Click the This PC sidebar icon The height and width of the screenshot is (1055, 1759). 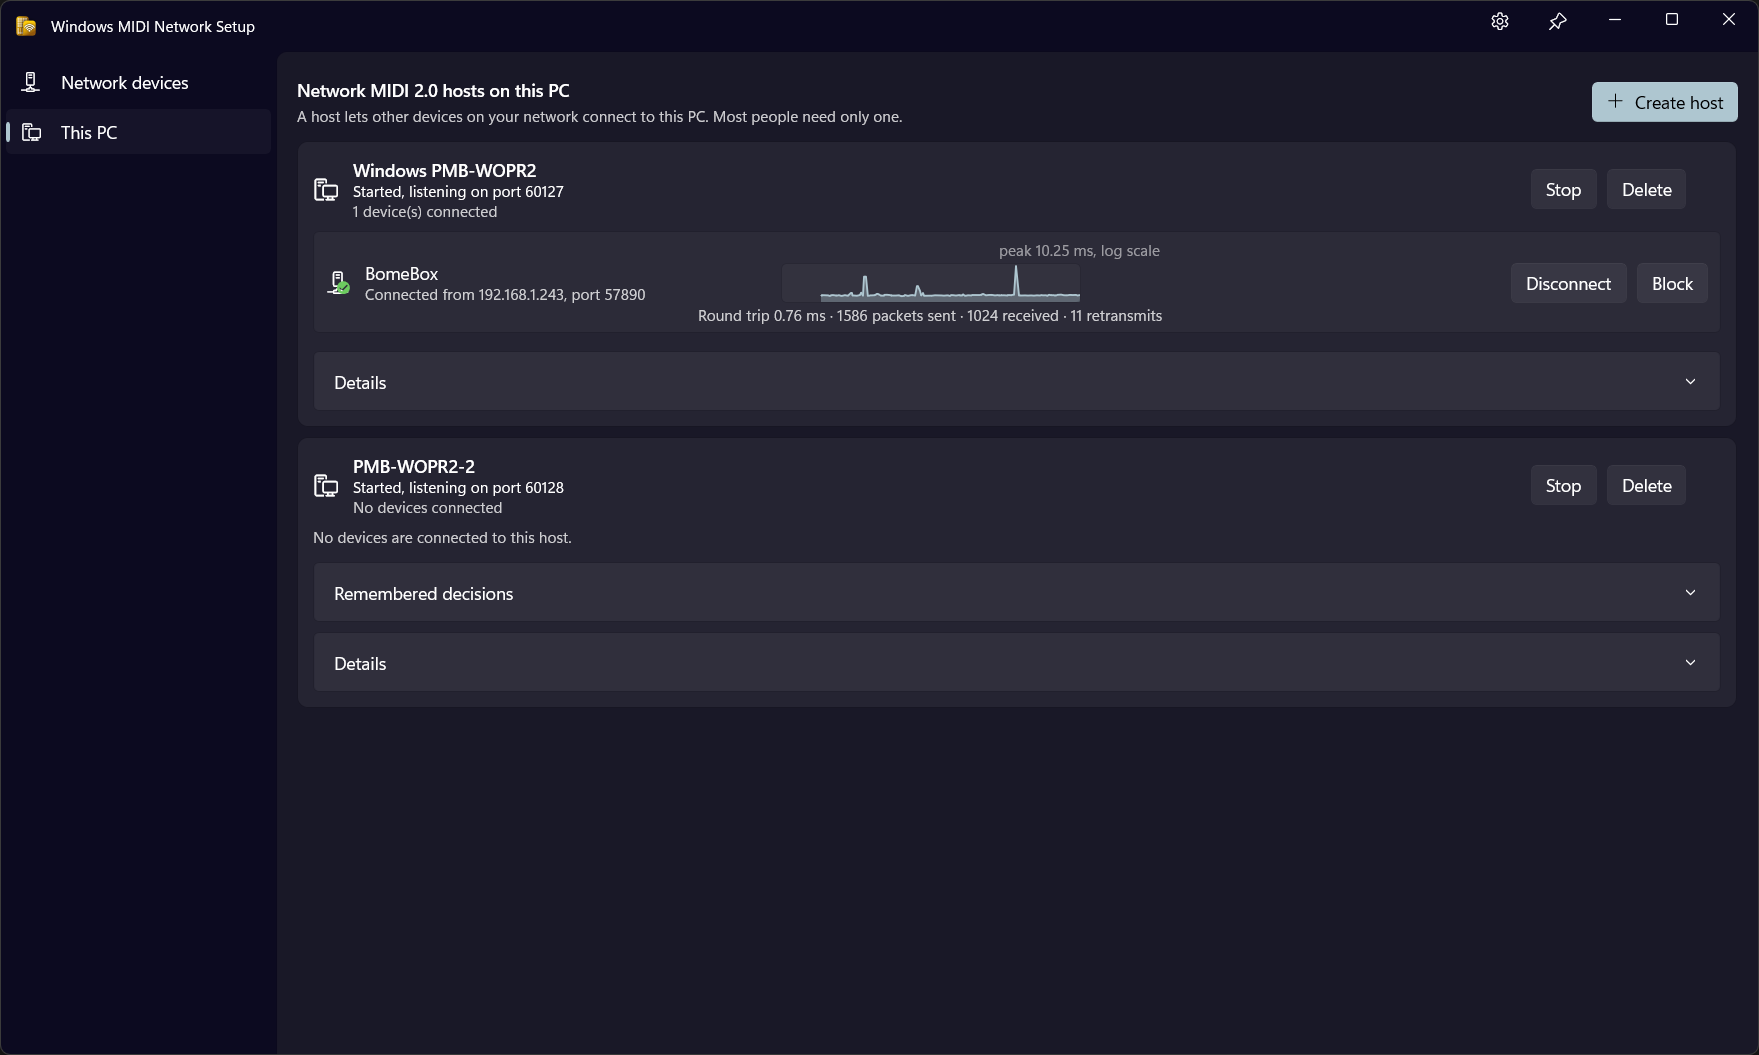32,132
